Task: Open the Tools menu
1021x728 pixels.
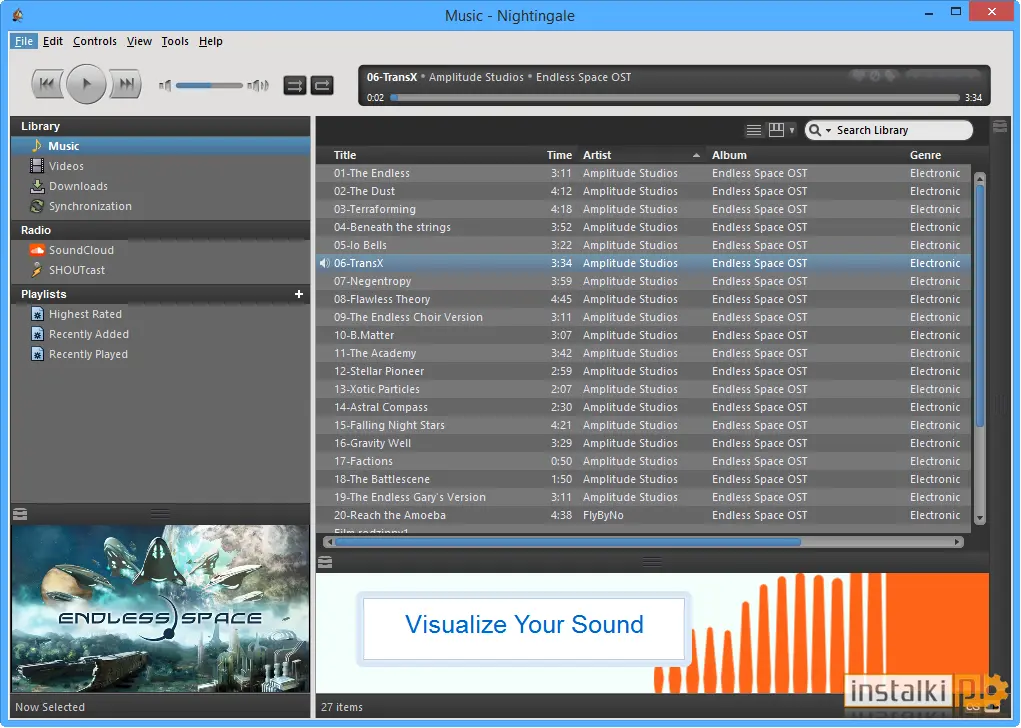Action: pyautogui.click(x=175, y=41)
